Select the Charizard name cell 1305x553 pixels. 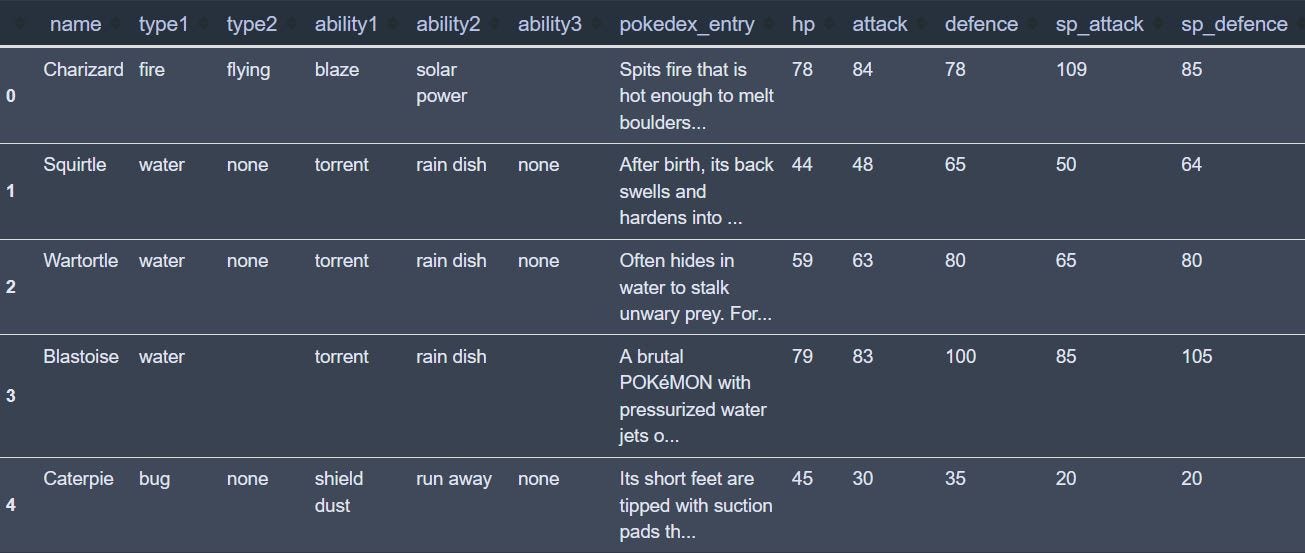point(83,70)
